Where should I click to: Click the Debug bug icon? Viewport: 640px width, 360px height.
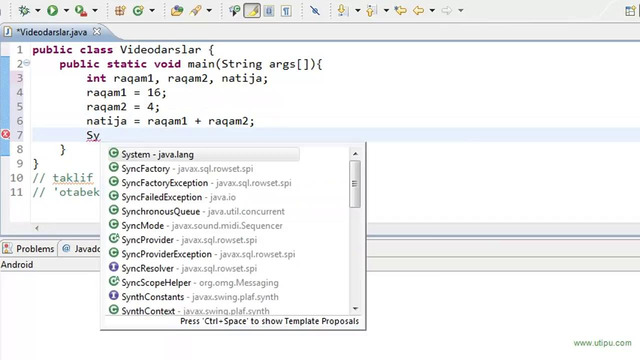24,10
